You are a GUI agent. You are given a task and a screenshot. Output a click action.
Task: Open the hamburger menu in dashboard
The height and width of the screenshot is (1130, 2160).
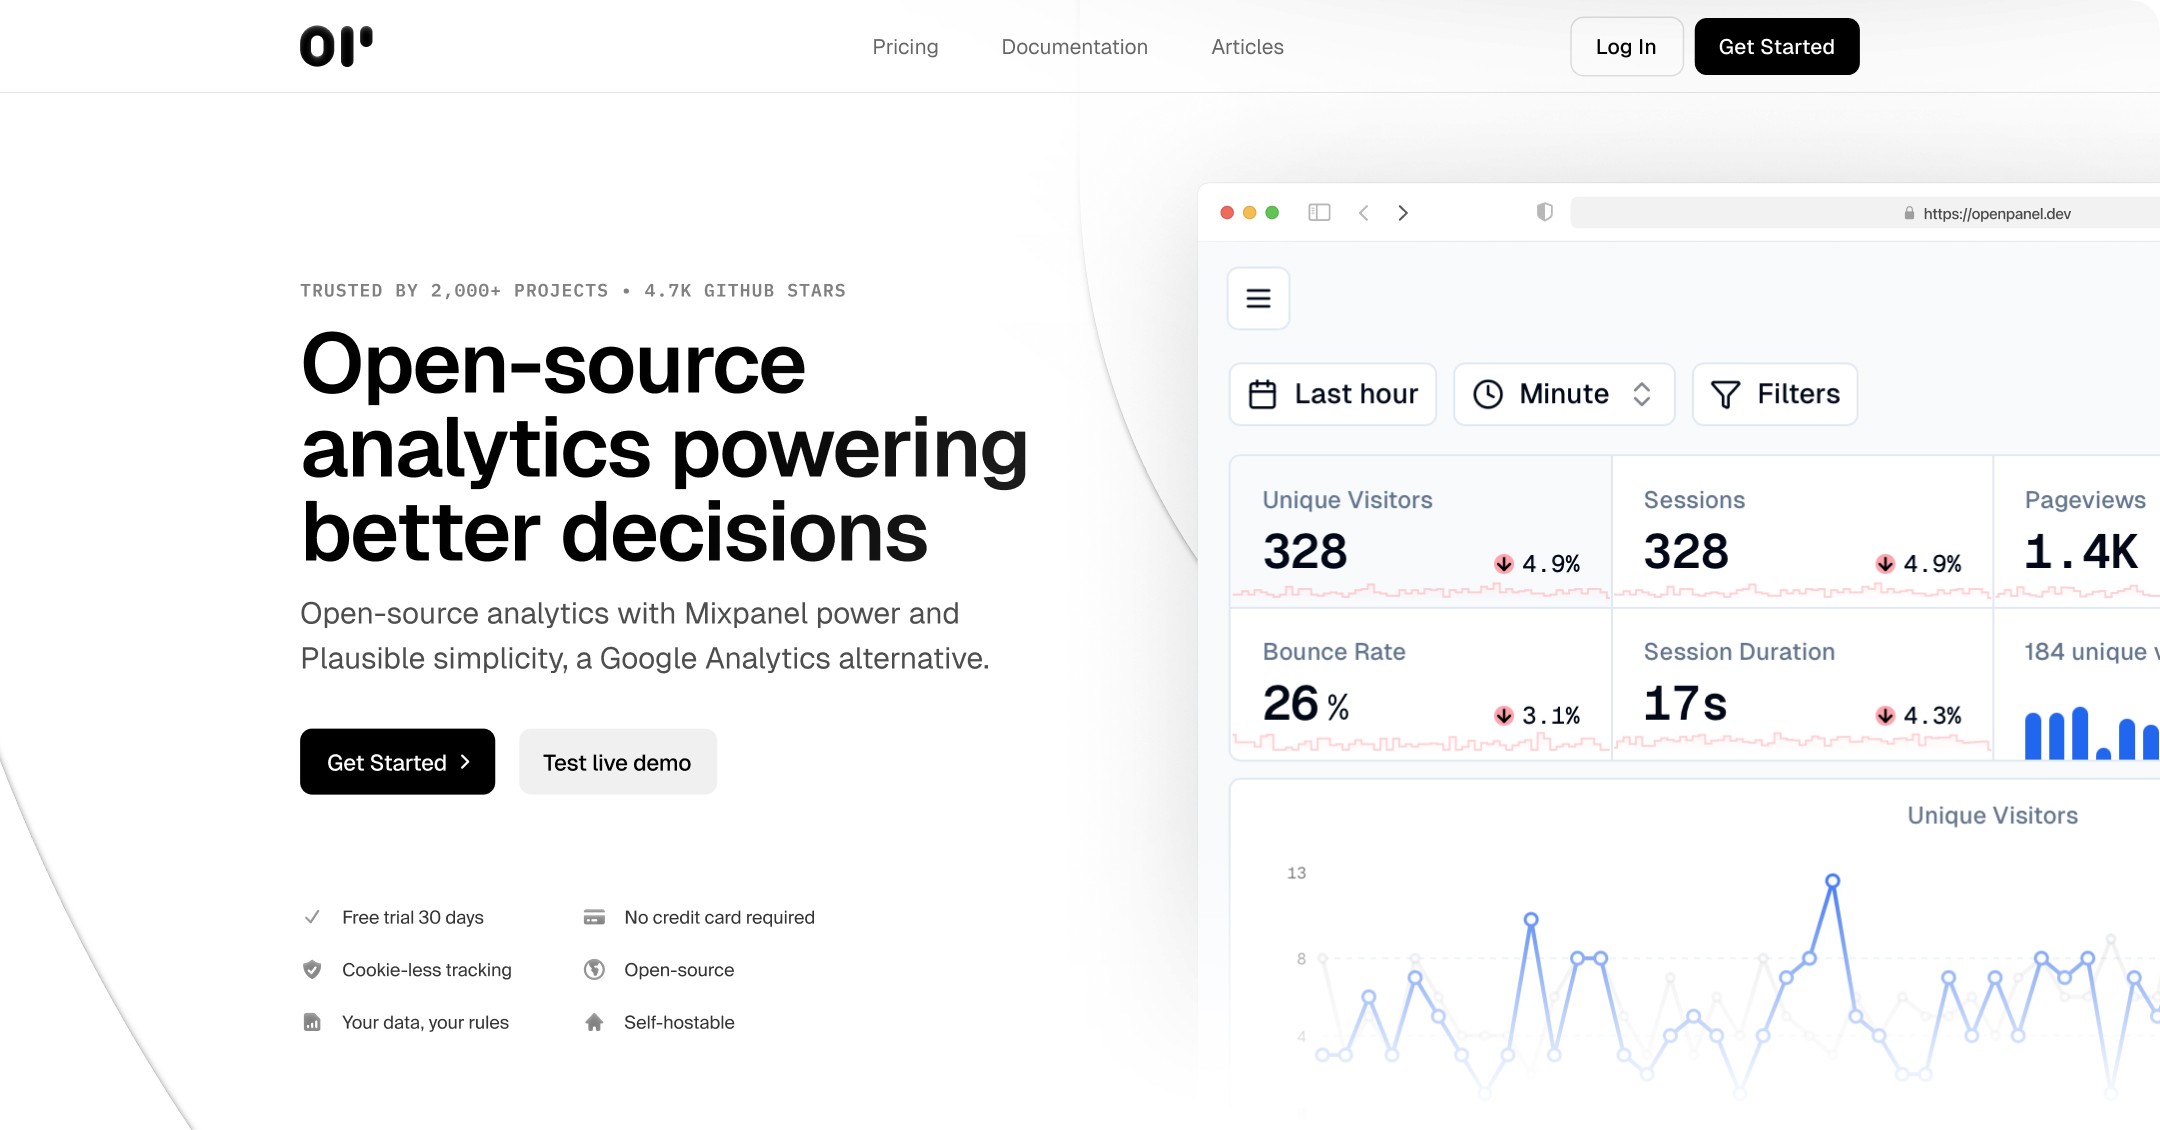tap(1258, 298)
